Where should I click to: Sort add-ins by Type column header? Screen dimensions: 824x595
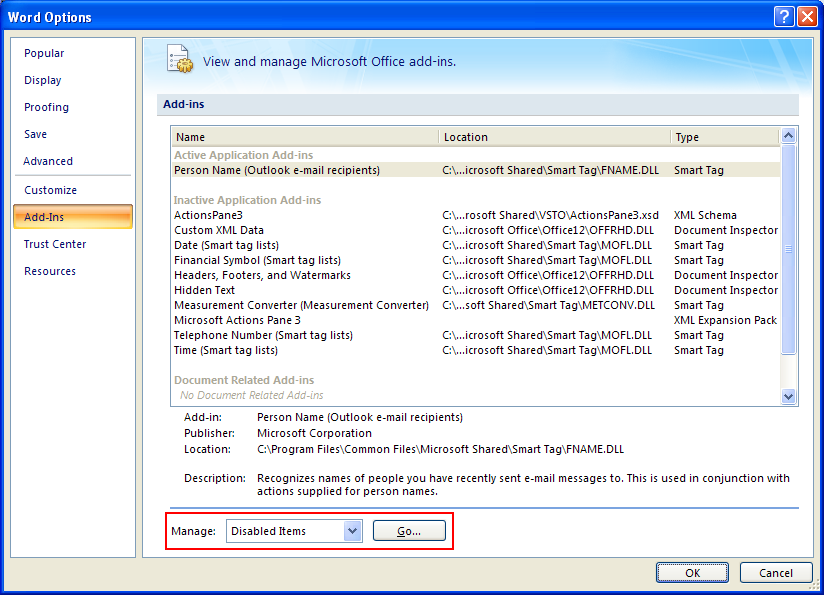click(x=724, y=137)
